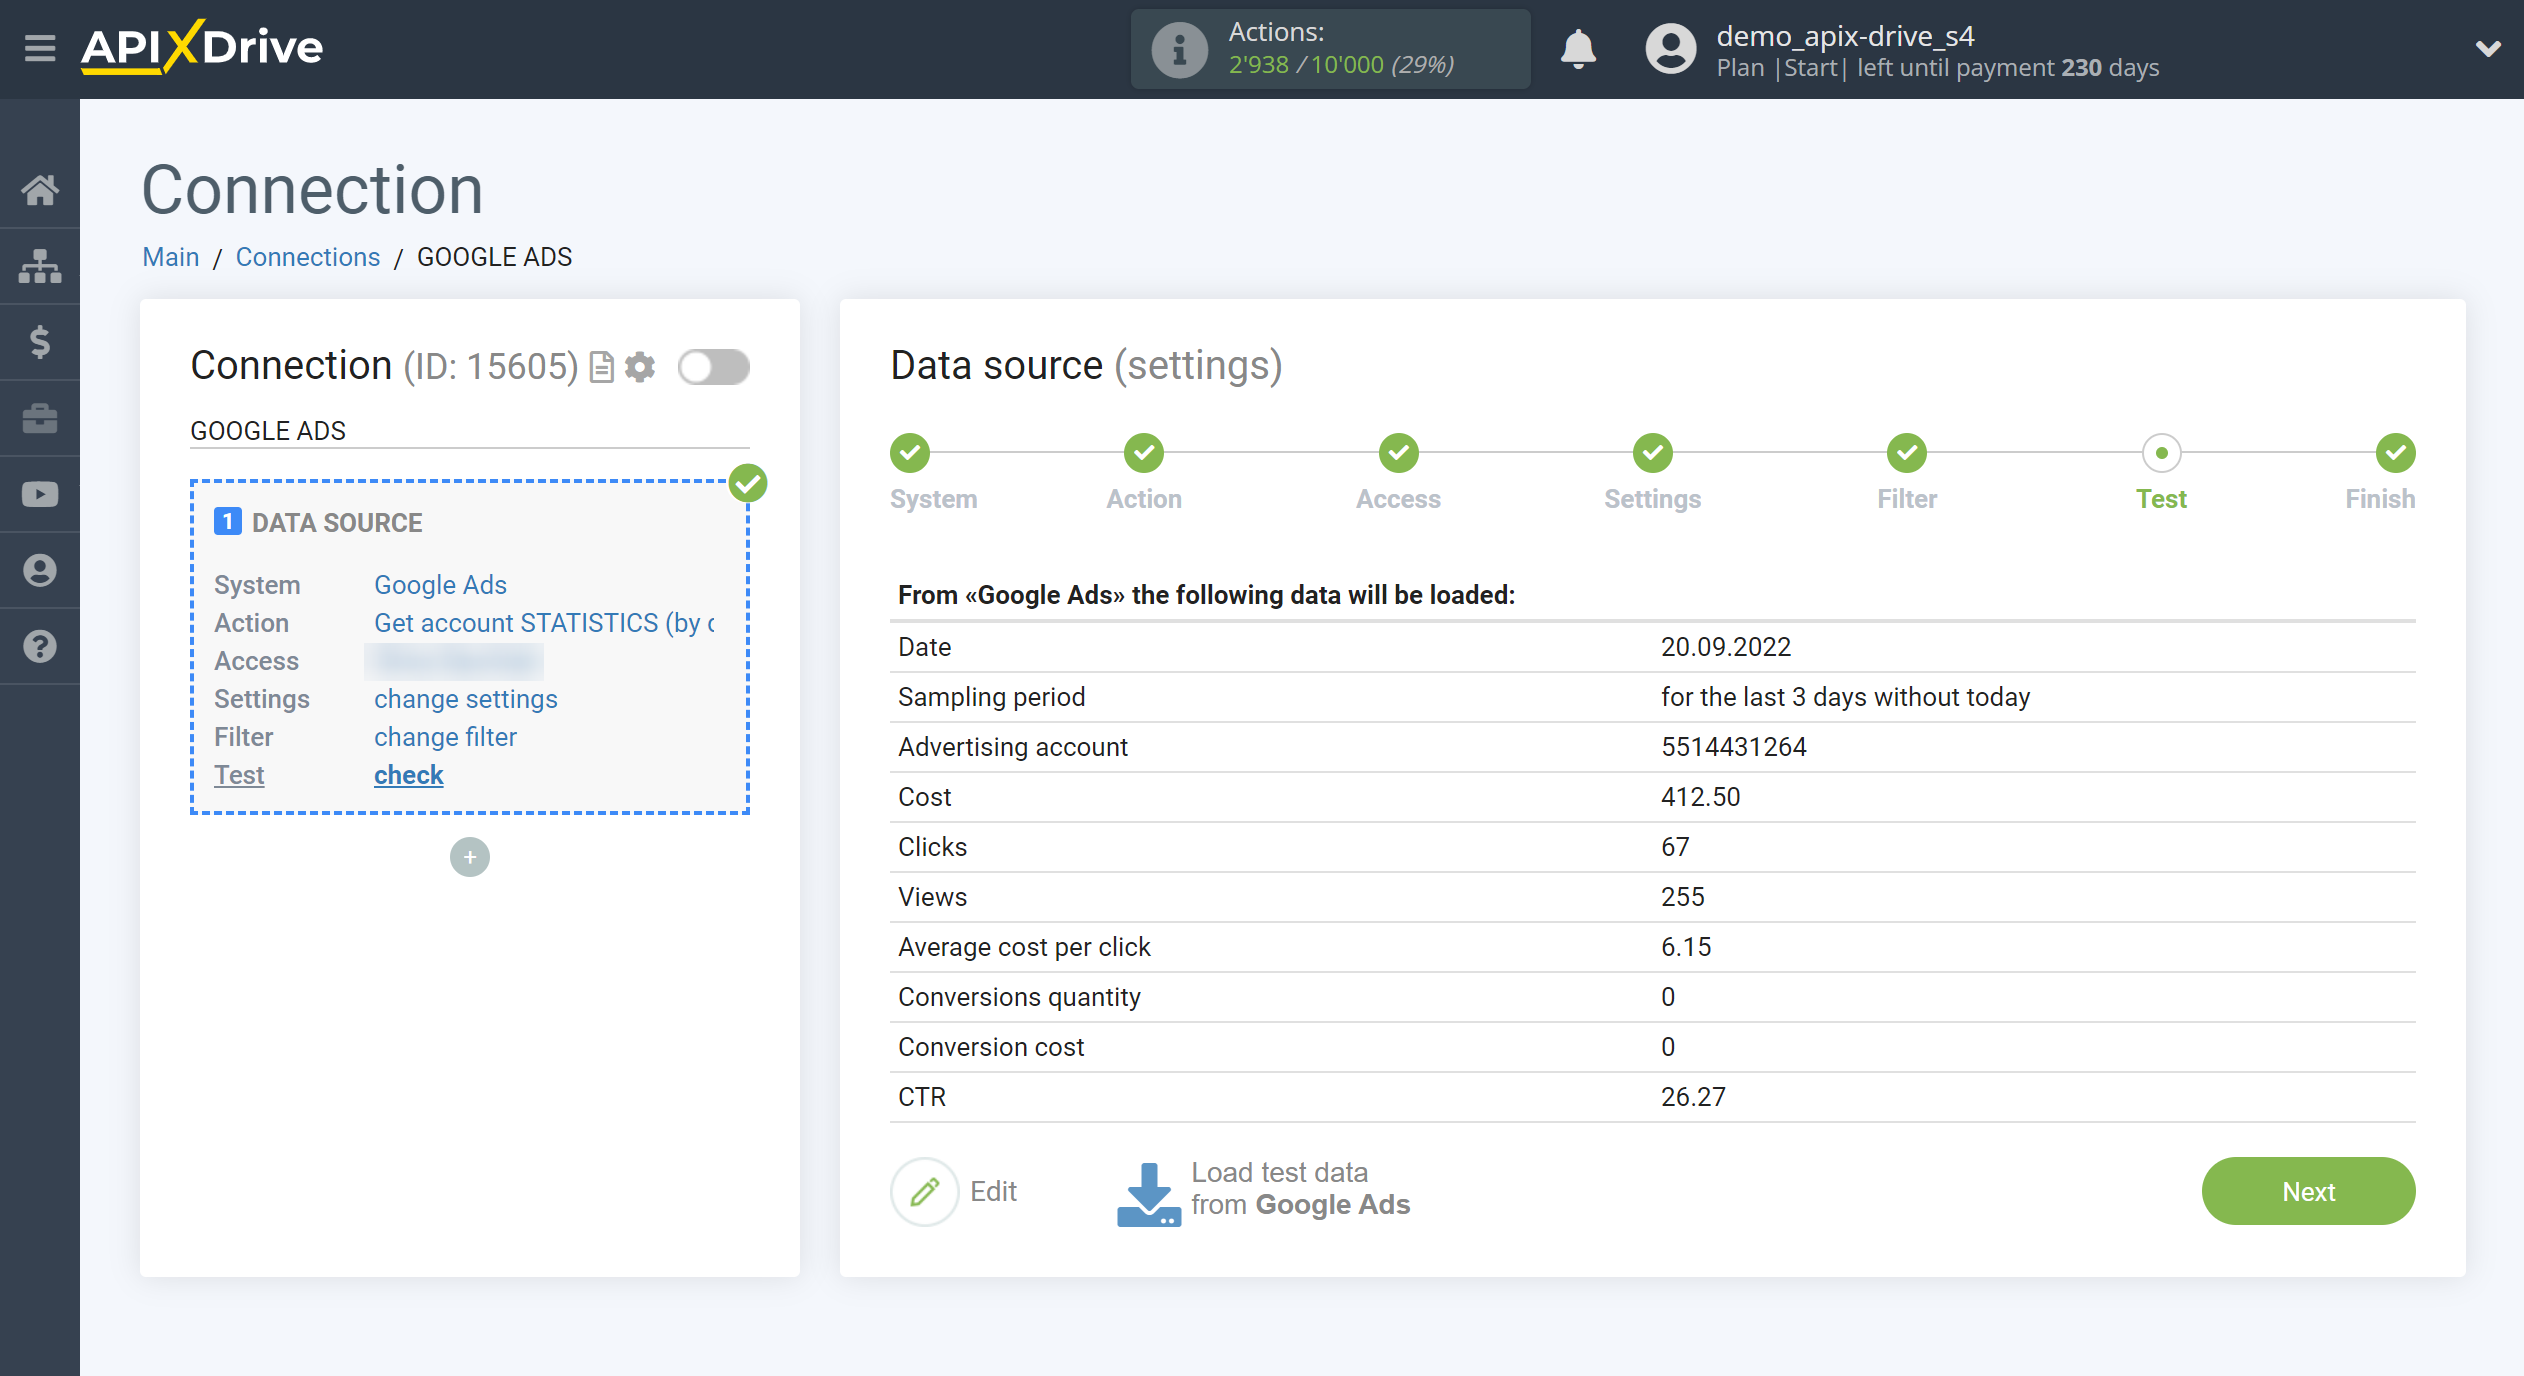Screen dimensions: 2524x1376
Task: Add a new block with plus button
Action: pos(470,857)
